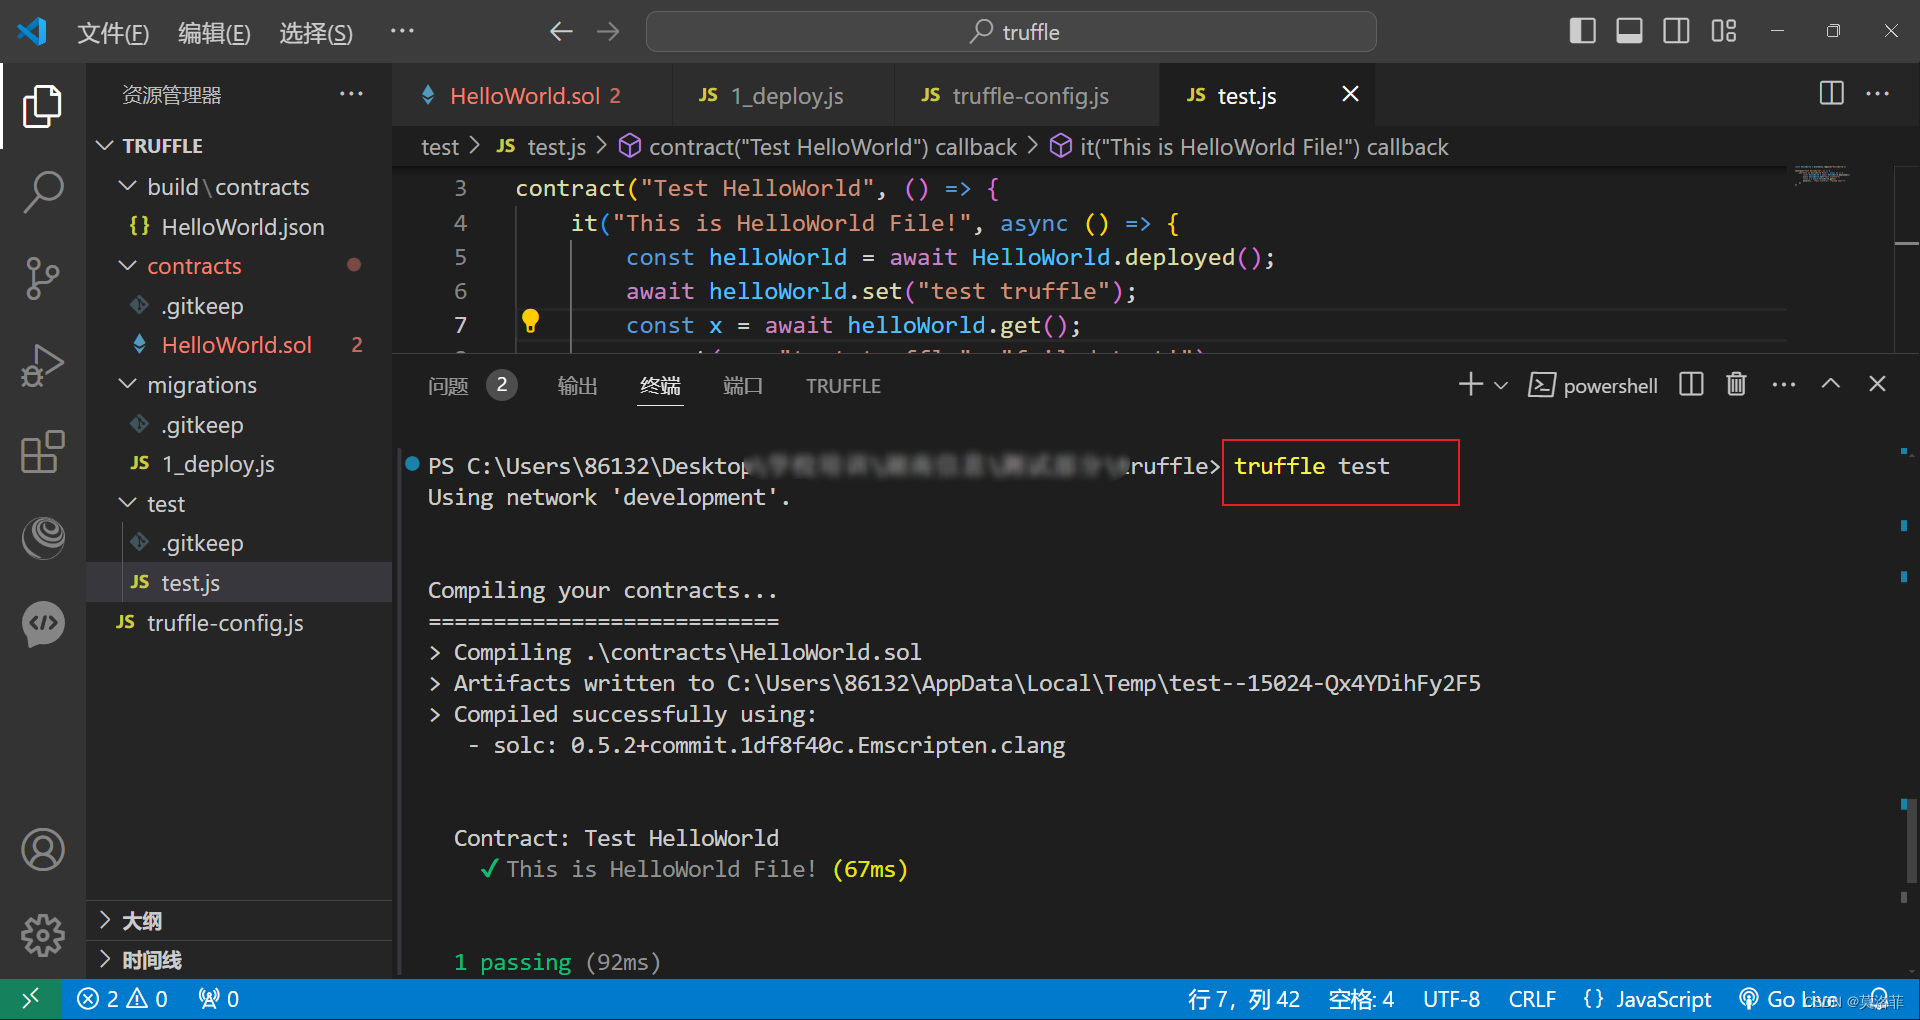Open HelloWorld.sol in the explorer tree

(240, 345)
